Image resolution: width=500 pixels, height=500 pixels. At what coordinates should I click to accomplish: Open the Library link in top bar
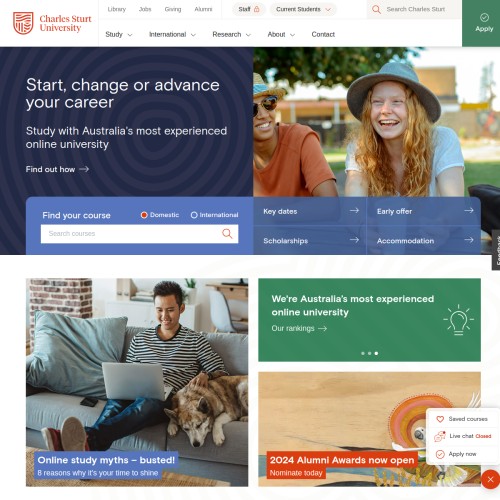(117, 9)
